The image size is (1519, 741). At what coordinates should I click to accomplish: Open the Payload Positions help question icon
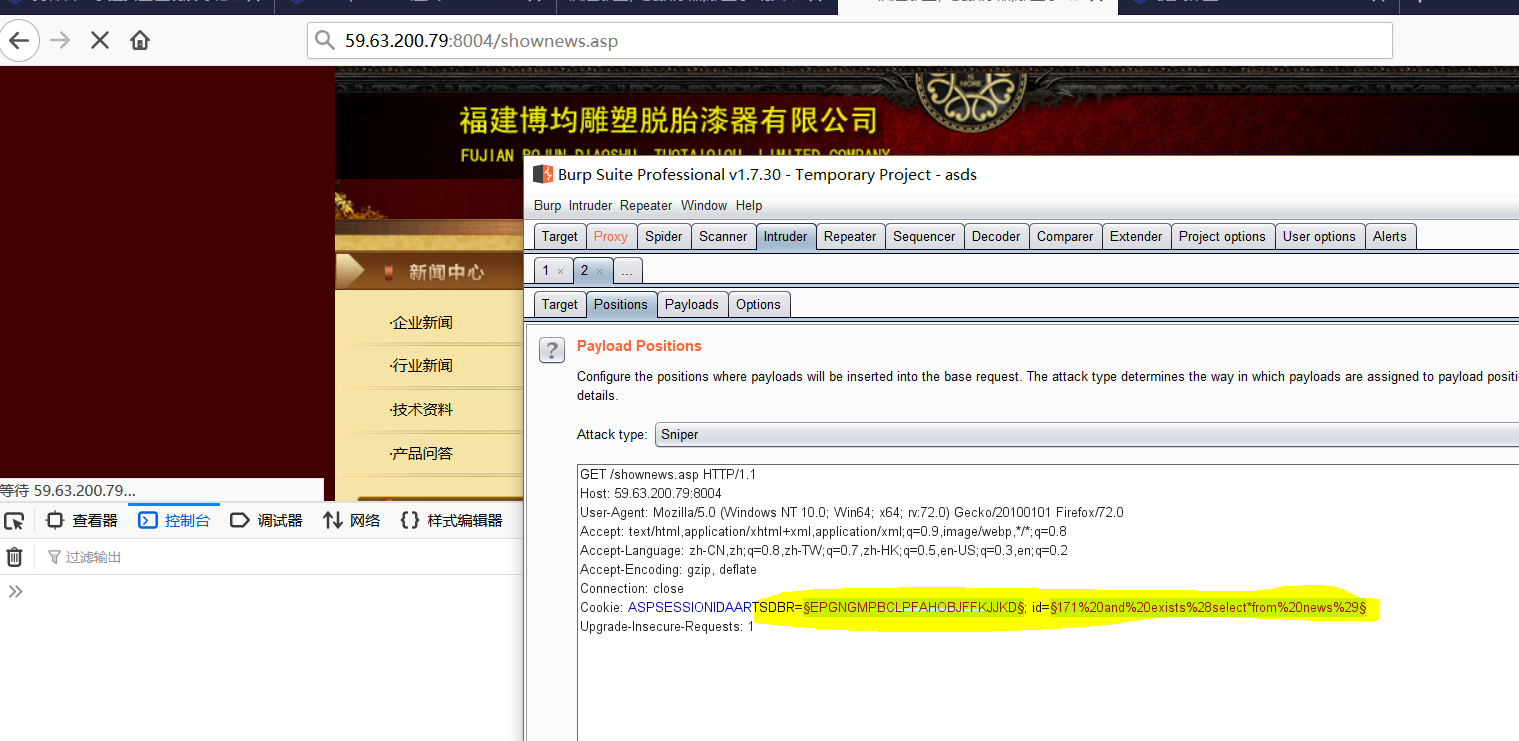pos(551,349)
